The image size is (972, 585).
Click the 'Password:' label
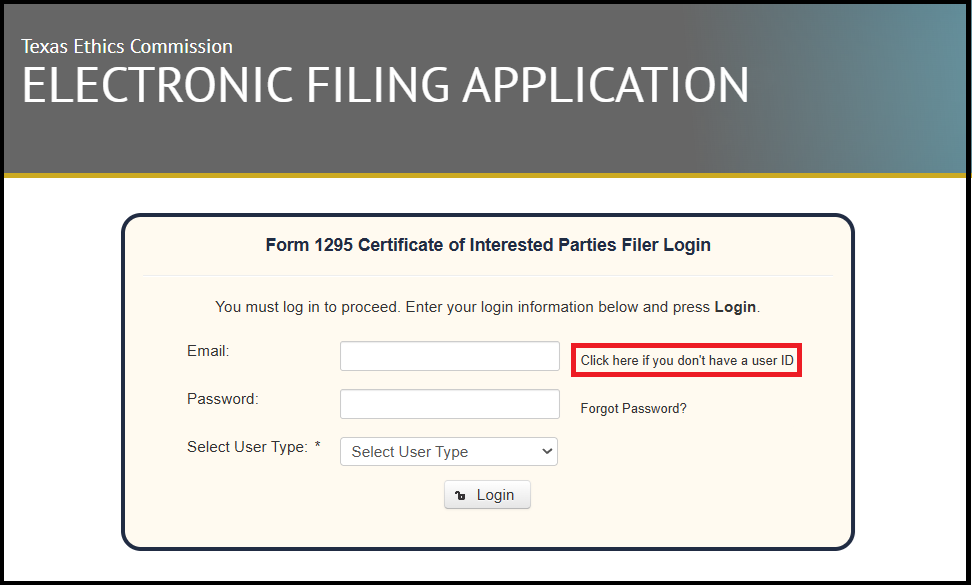tap(223, 398)
